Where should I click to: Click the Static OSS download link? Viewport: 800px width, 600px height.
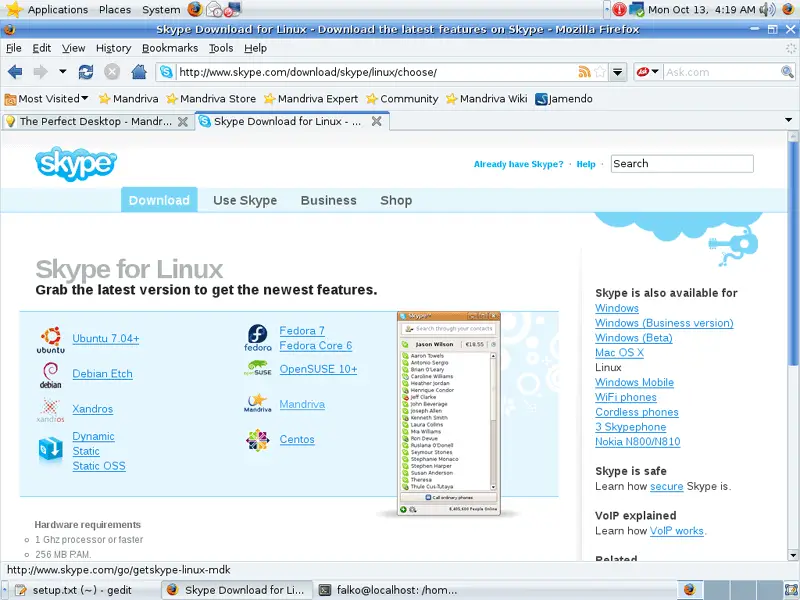click(99, 466)
